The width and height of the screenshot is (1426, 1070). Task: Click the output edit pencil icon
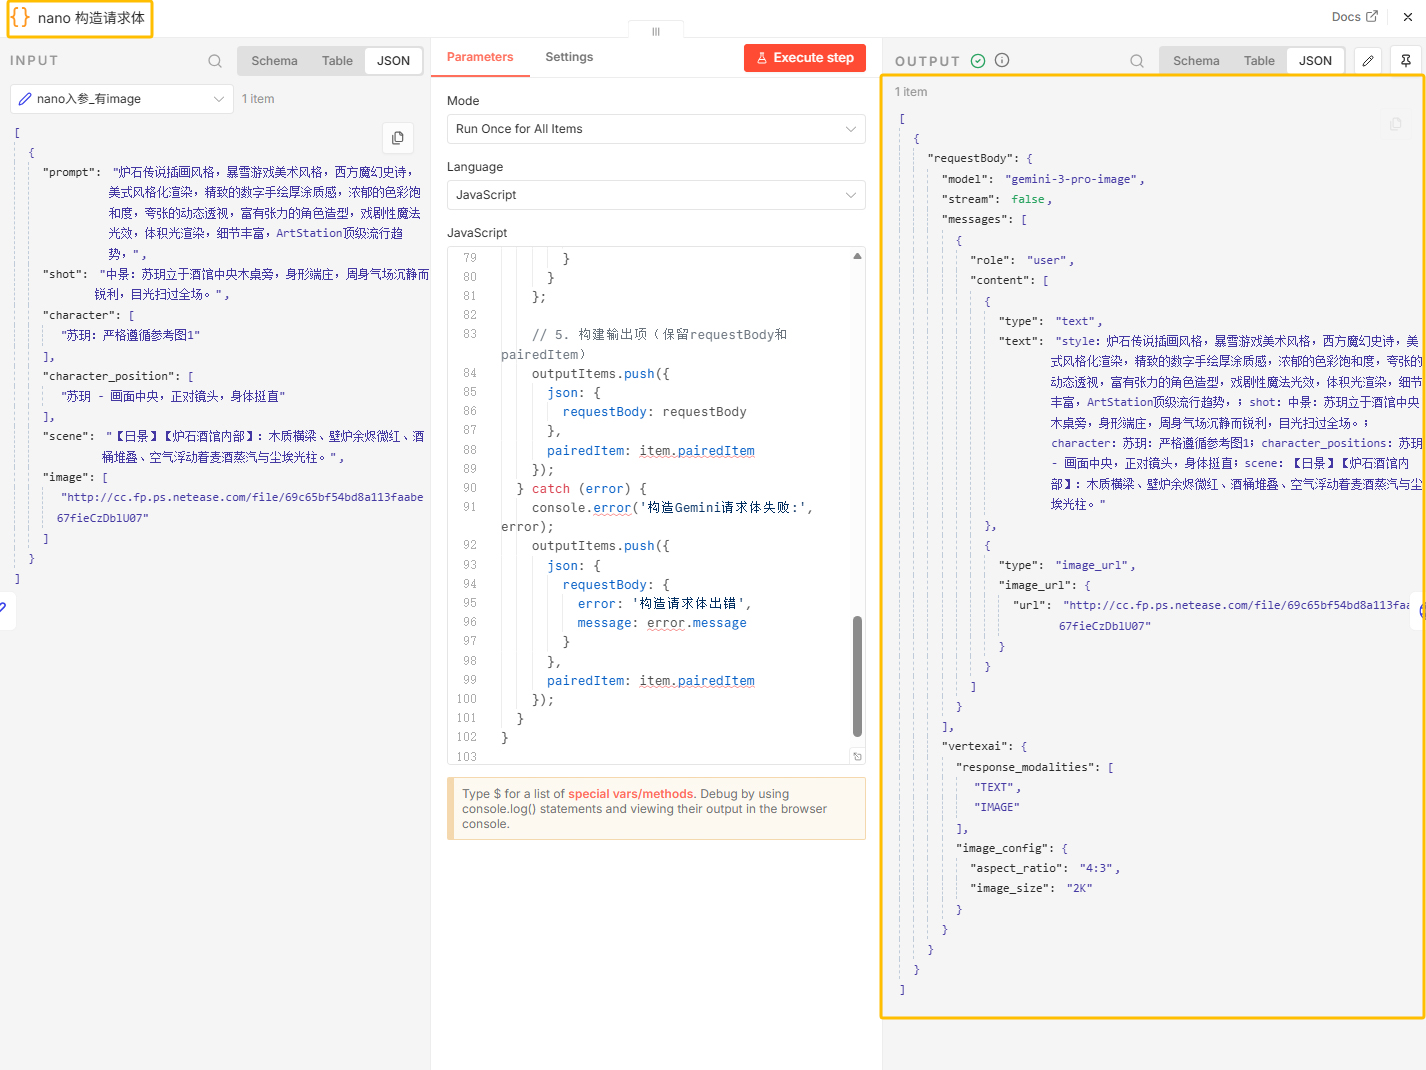coord(1368,61)
